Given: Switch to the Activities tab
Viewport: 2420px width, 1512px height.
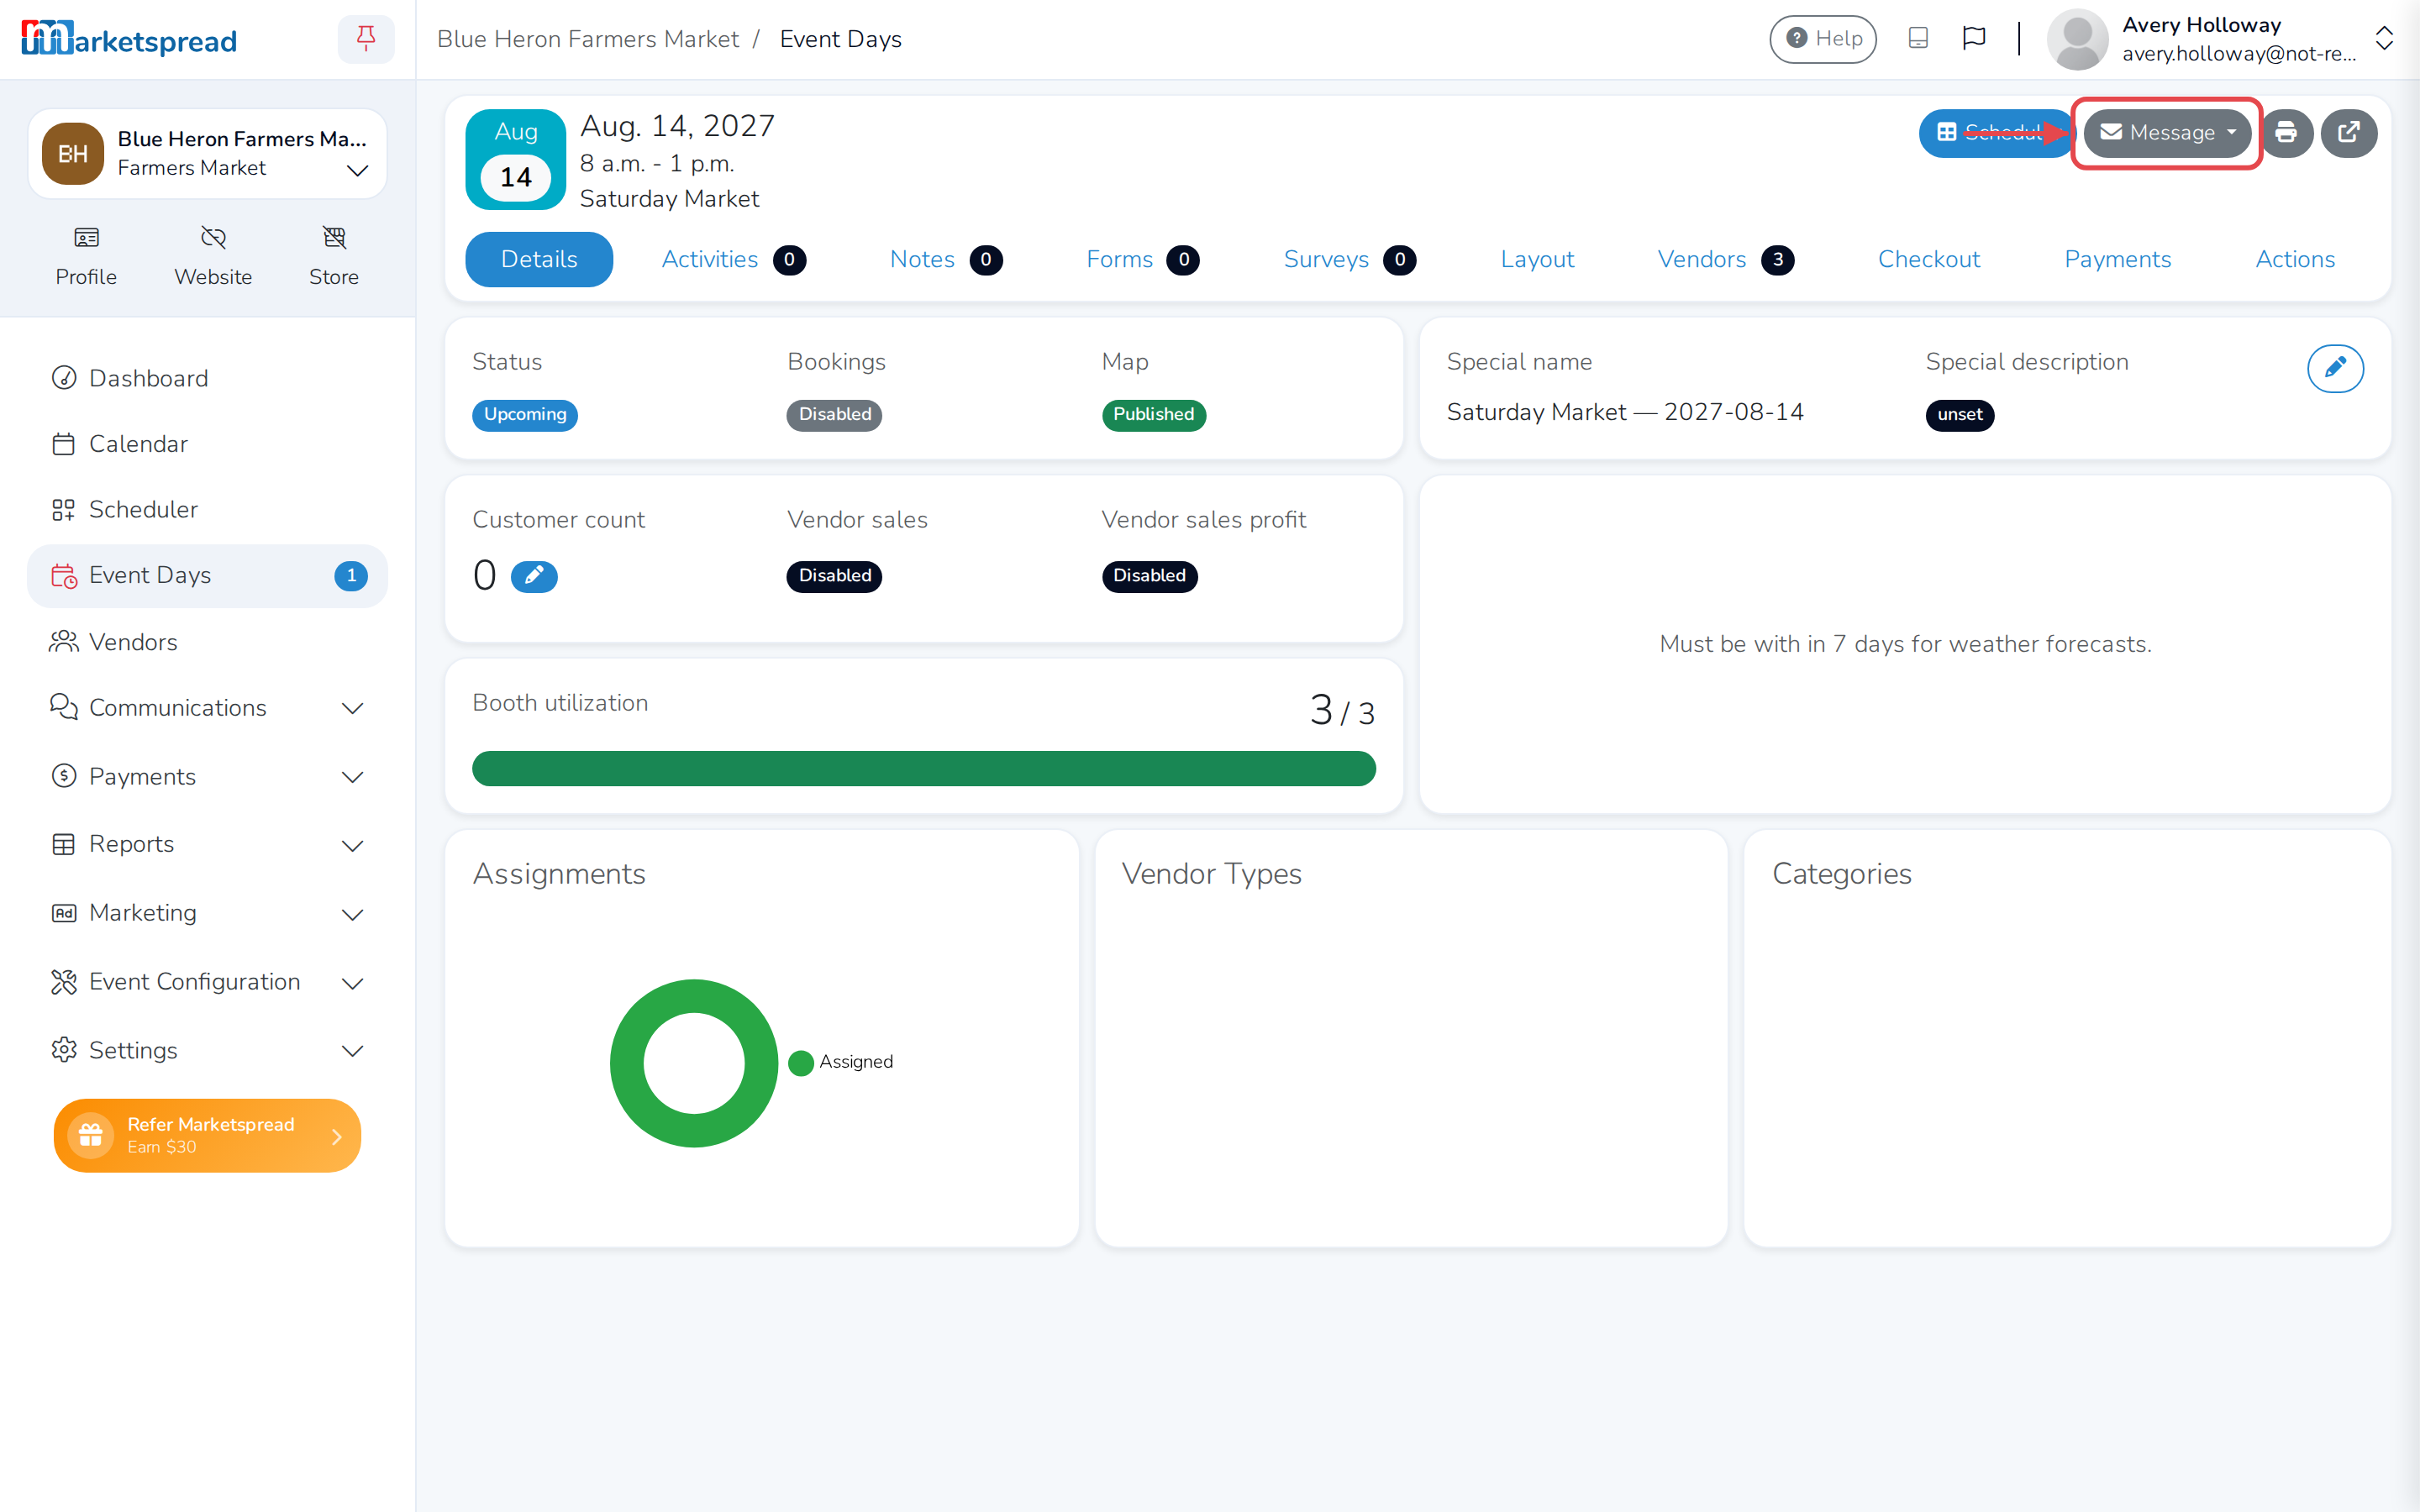Looking at the screenshot, I should pos(733,259).
